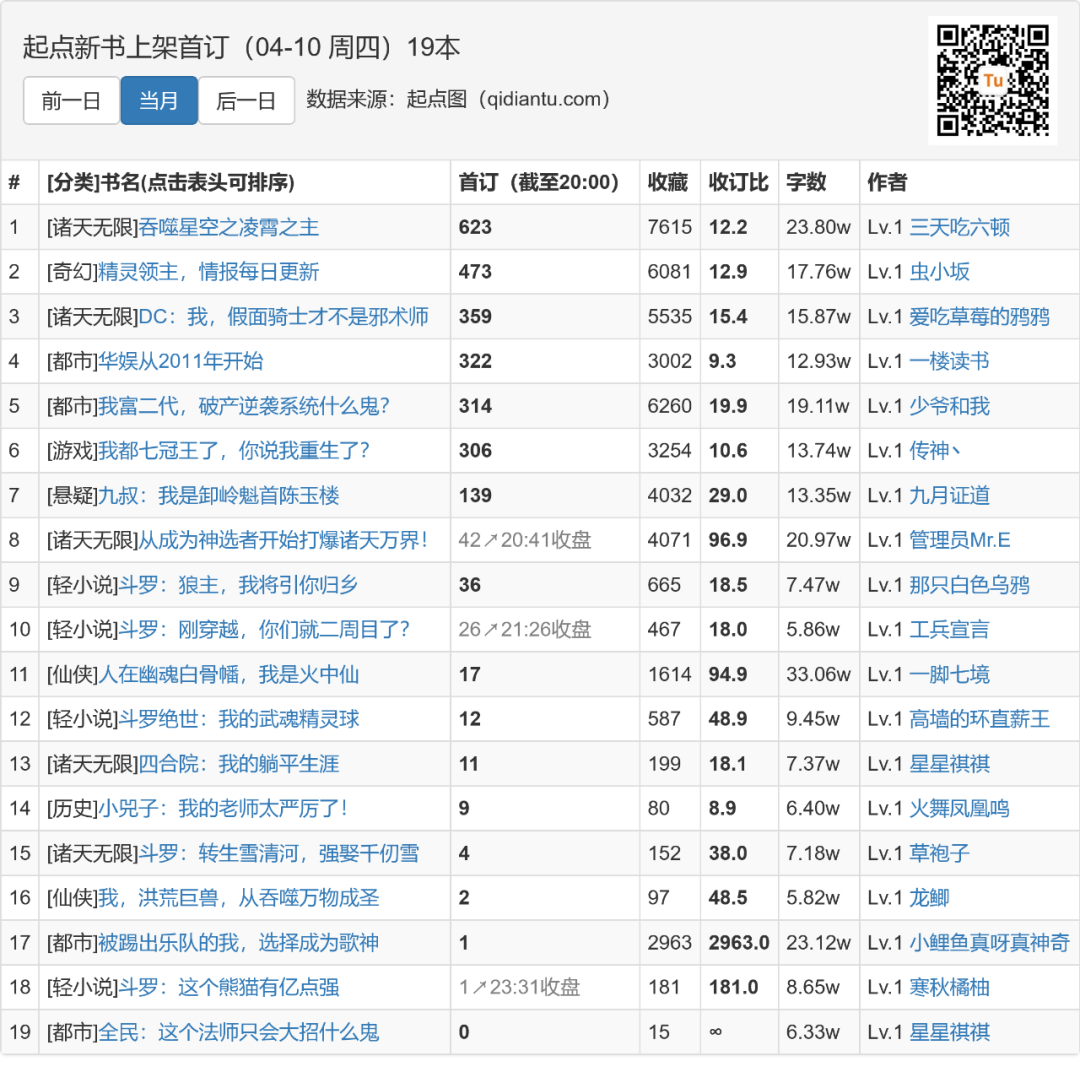Image resolution: width=1080 pixels, height=1083 pixels.
Task: Open book 吞噬星空之凌霄之主
Action: [x=229, y=227]
